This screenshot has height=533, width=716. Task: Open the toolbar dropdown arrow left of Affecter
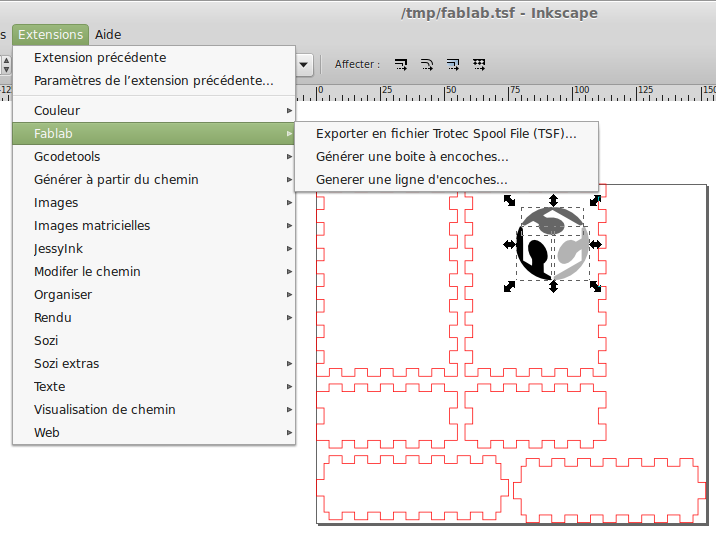304,65
